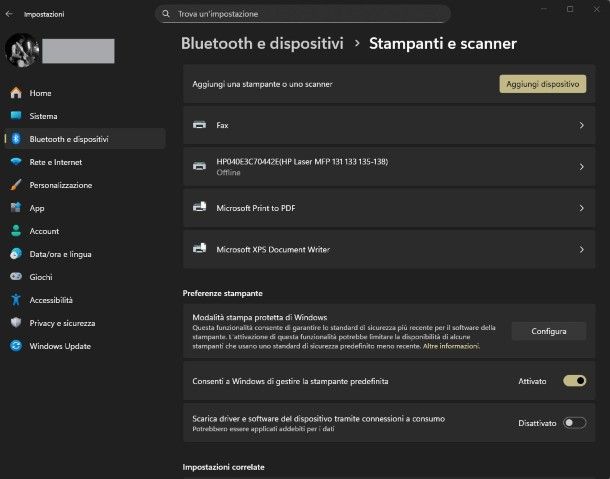This screenshot has height=479, width=610.
Task: Click the Configura button
Action: [548, 331]
